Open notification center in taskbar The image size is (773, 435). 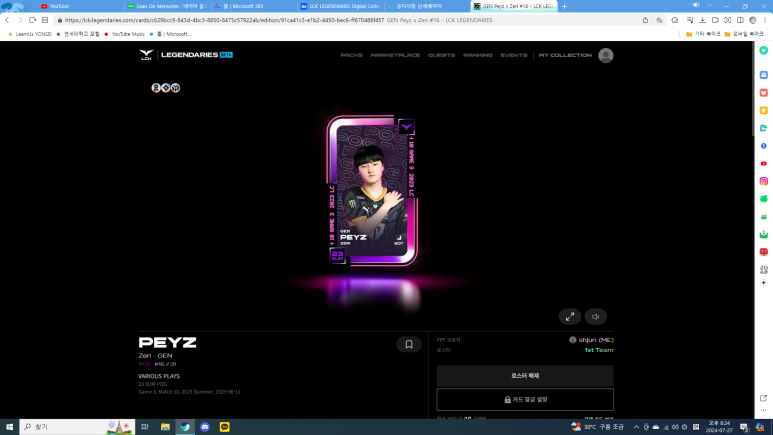coord(744,427)
